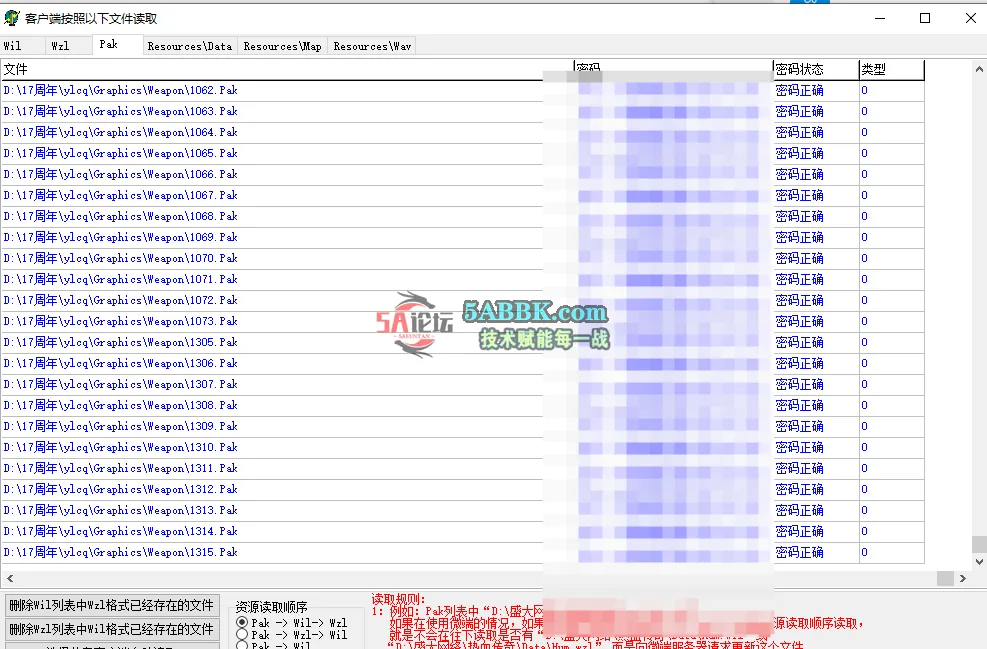Screen dimensions: 987x649
Task: Select row Weapon\1072.Pak
Action: click(x=463, y=300)
